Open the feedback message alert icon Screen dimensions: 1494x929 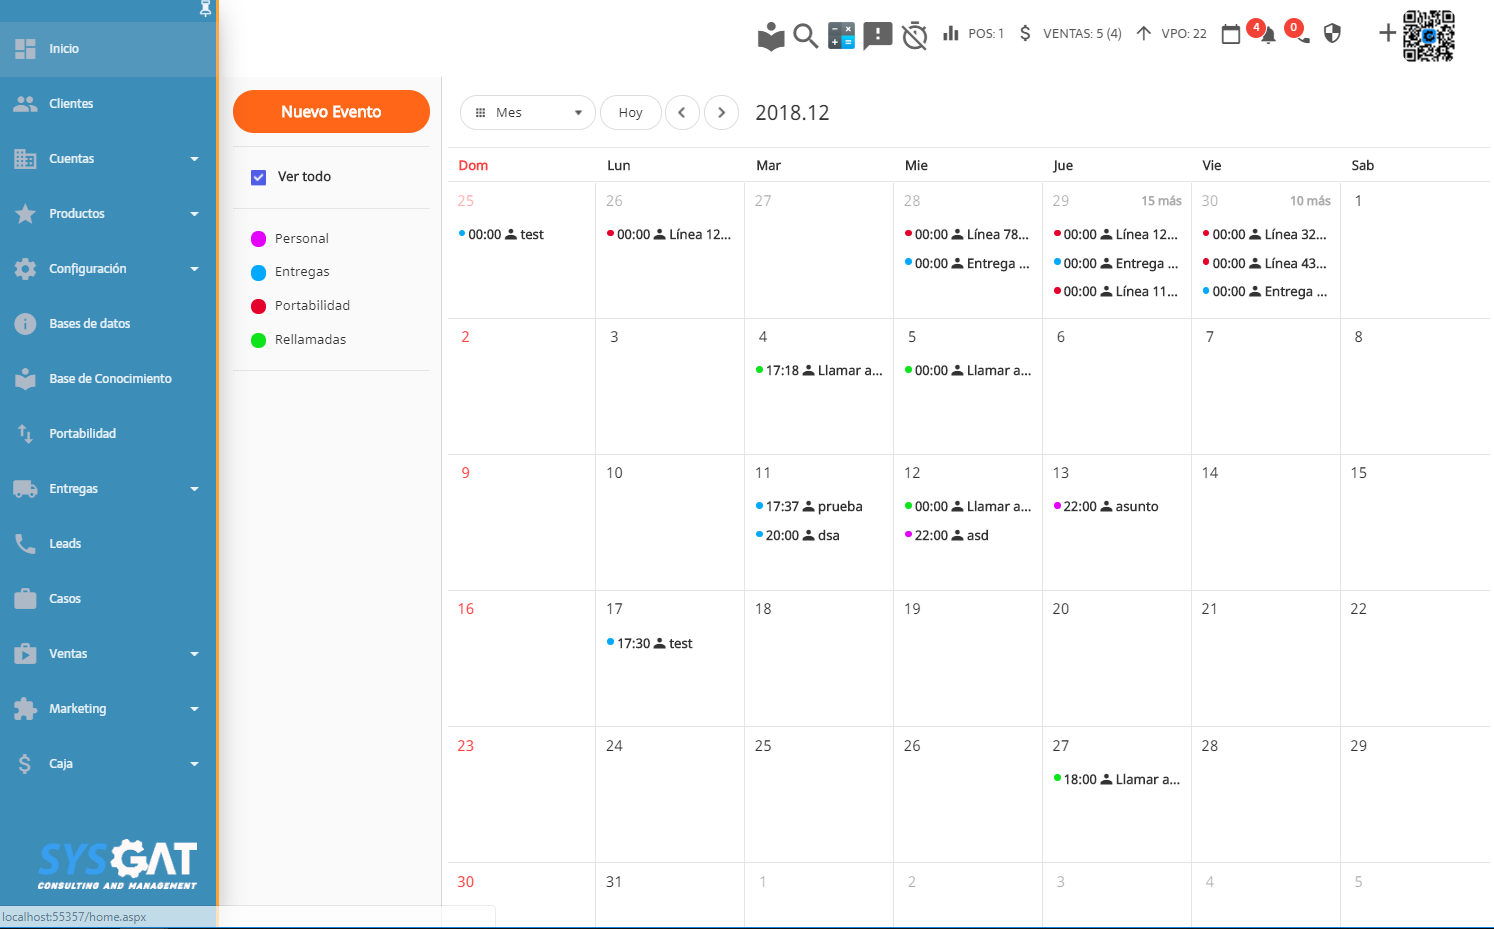pos(877,36)
